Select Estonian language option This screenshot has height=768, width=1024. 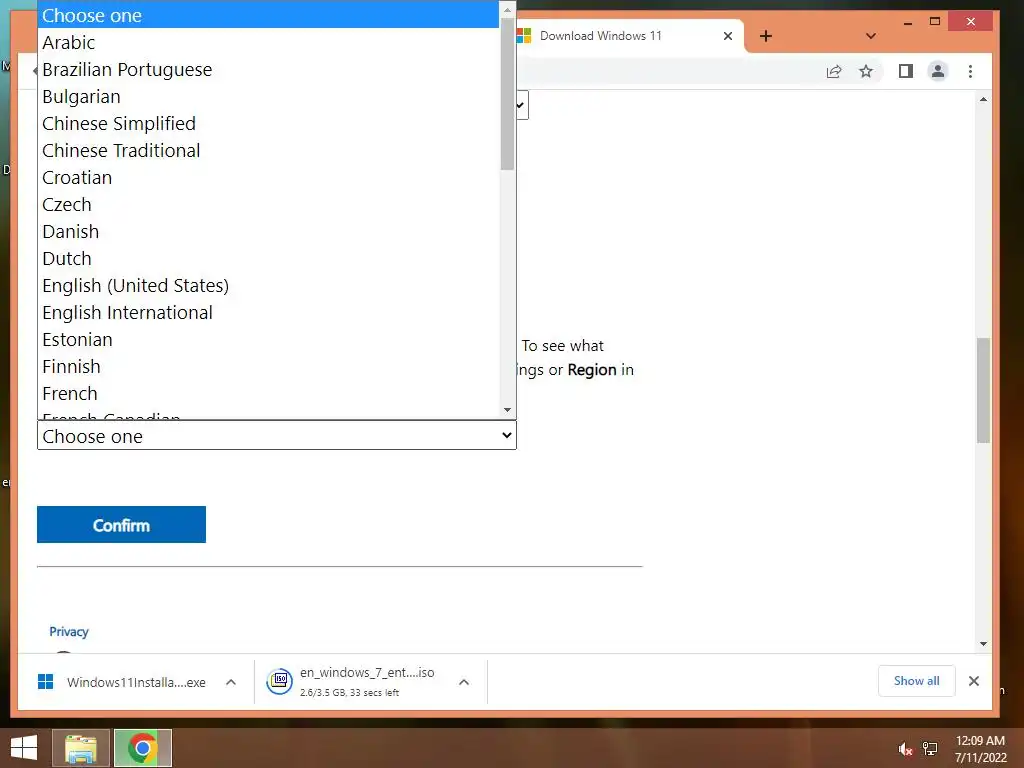click(268, 340)
